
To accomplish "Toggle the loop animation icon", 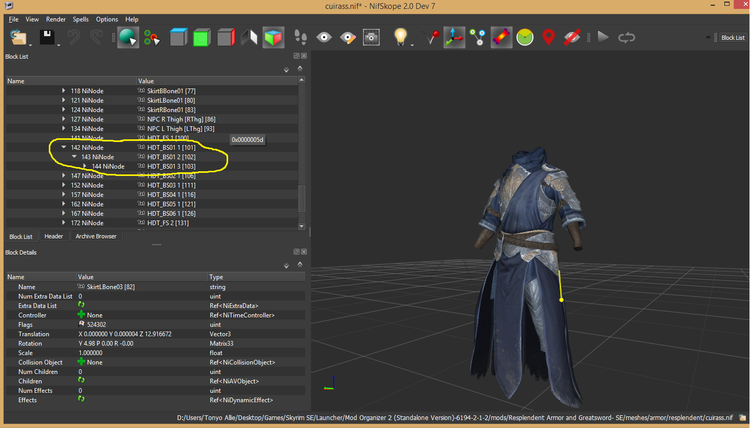I will (x=626, y=37).
